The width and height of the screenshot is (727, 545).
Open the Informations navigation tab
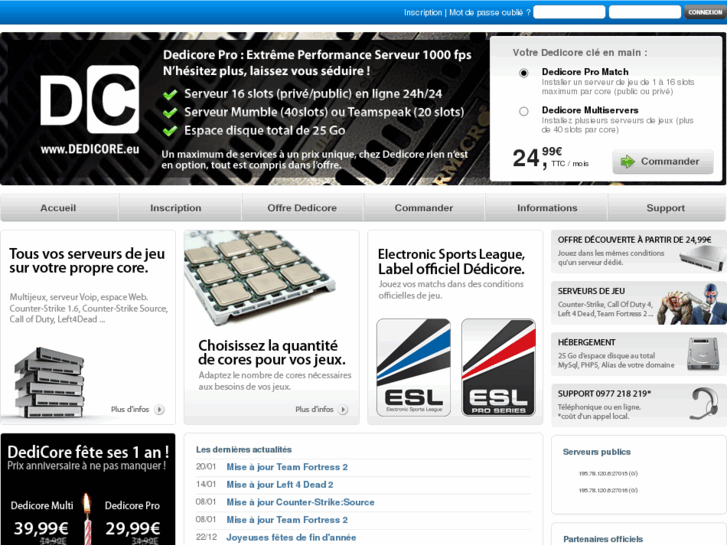[547, 208]
